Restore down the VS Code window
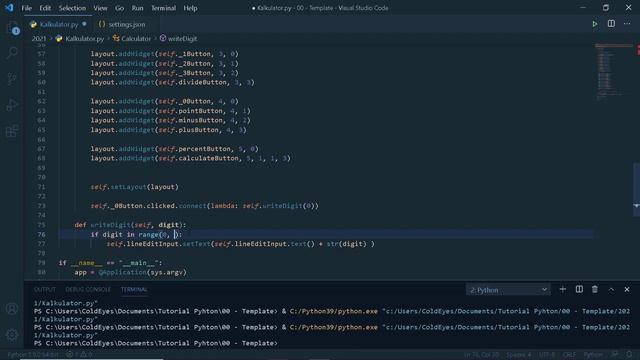 click(x=606, y=8)
